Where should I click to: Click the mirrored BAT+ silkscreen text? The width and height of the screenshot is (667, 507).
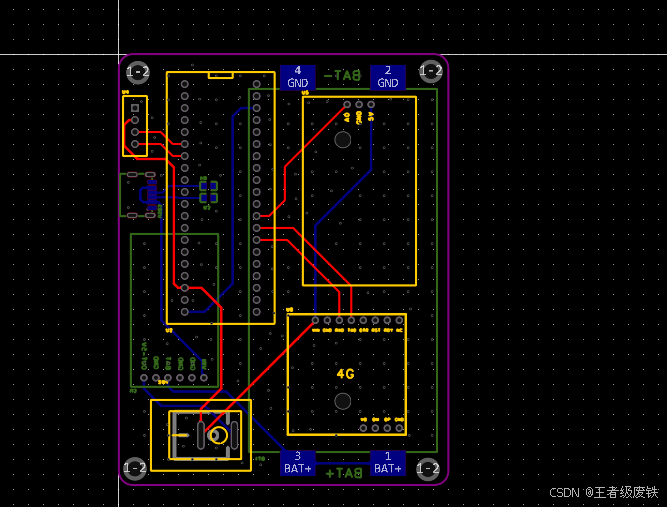click(344, 473)
